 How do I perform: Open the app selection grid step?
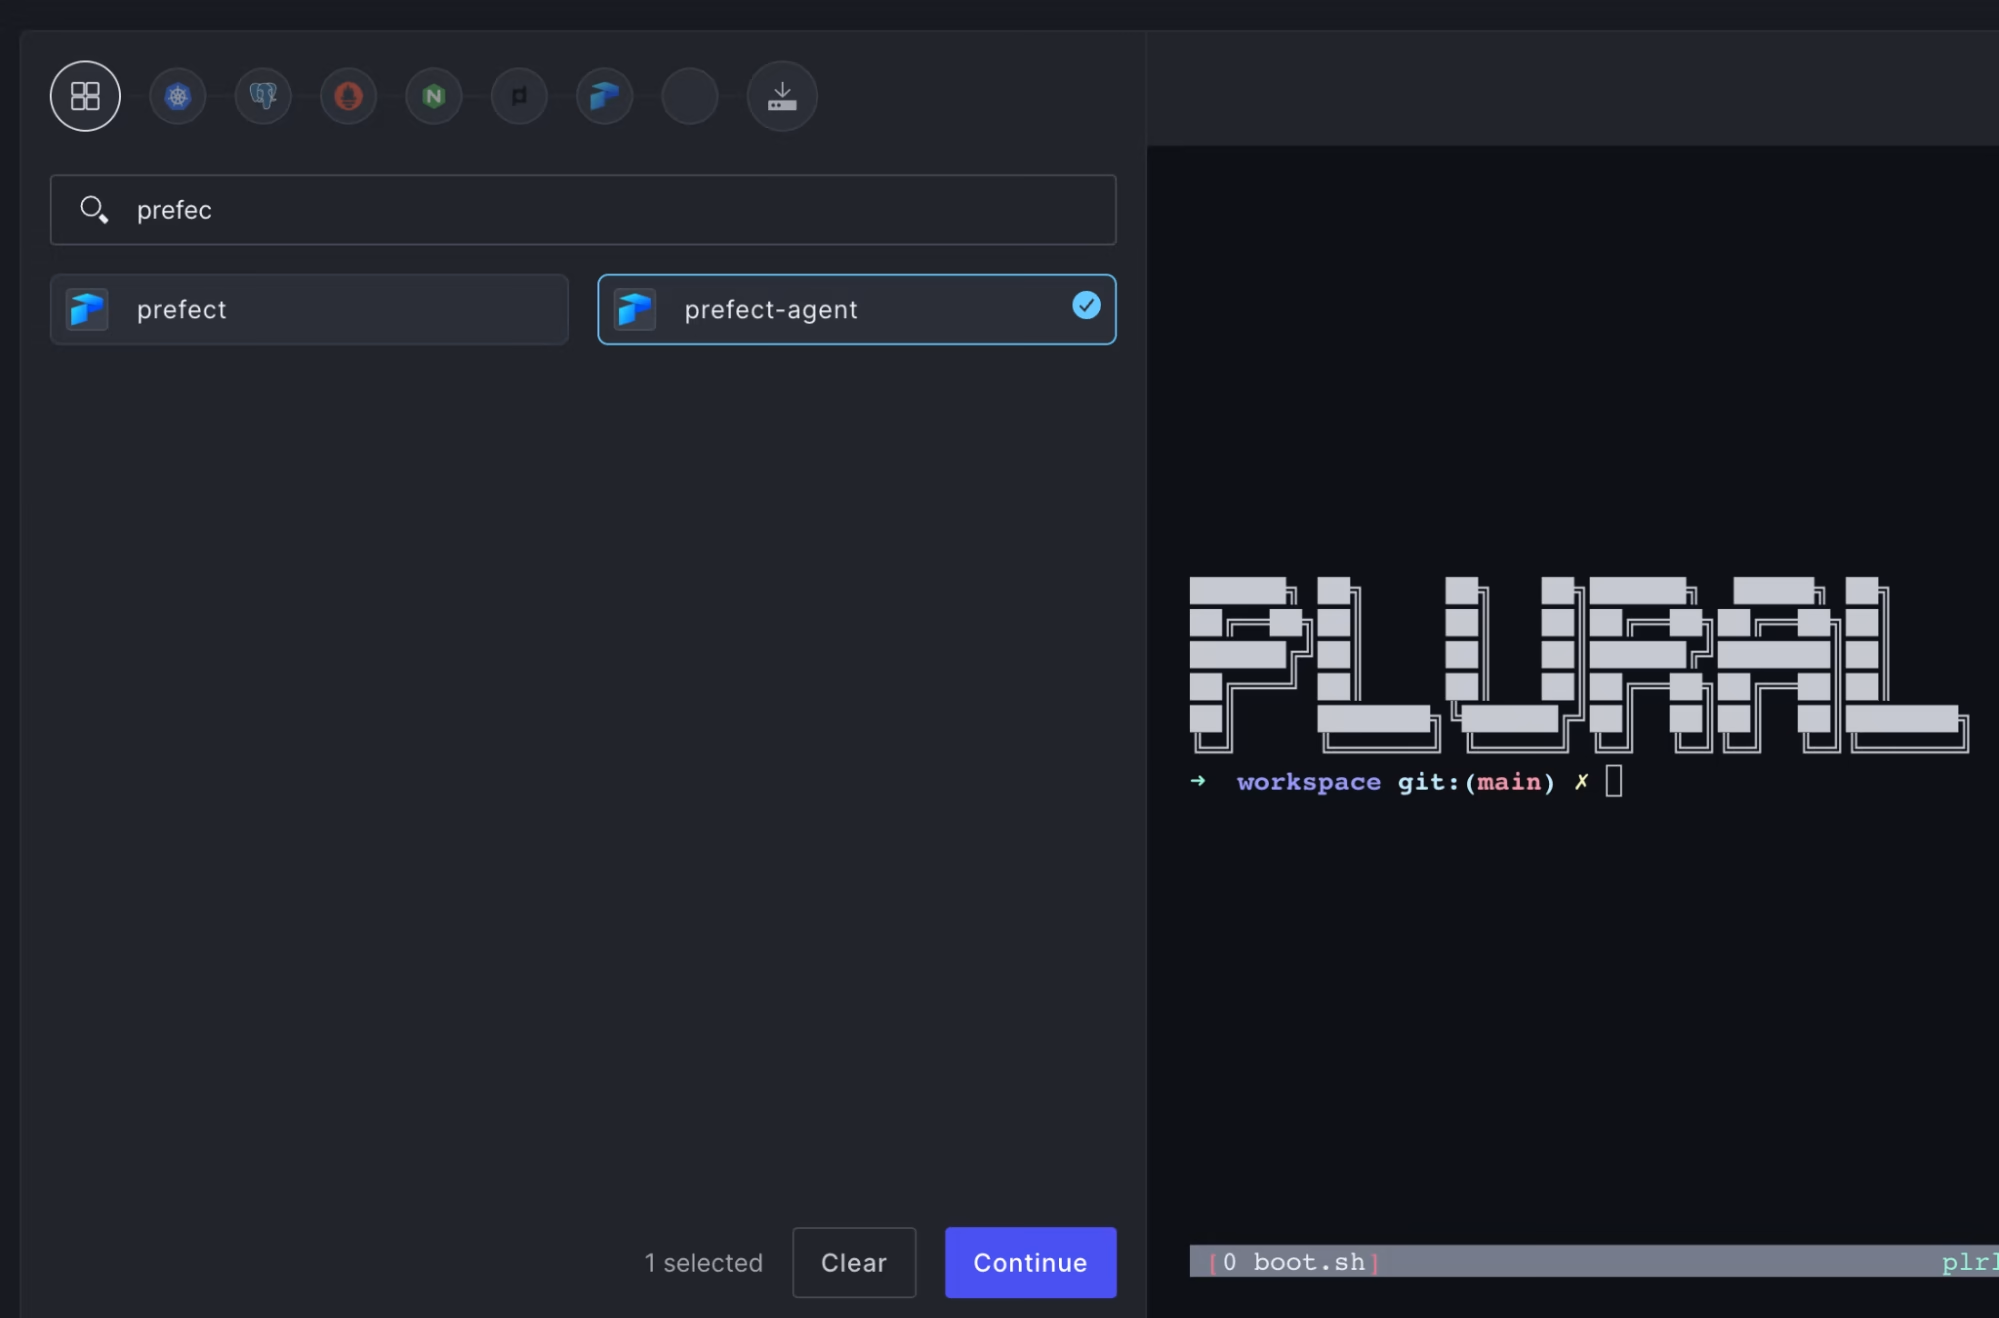coord(85,96)
